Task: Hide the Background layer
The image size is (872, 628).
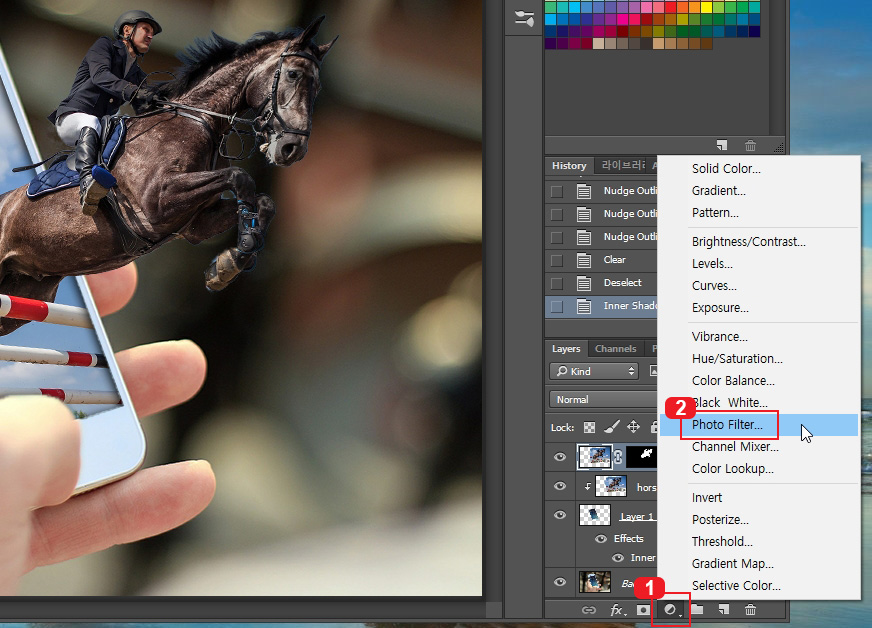Action: coord(561,581)
